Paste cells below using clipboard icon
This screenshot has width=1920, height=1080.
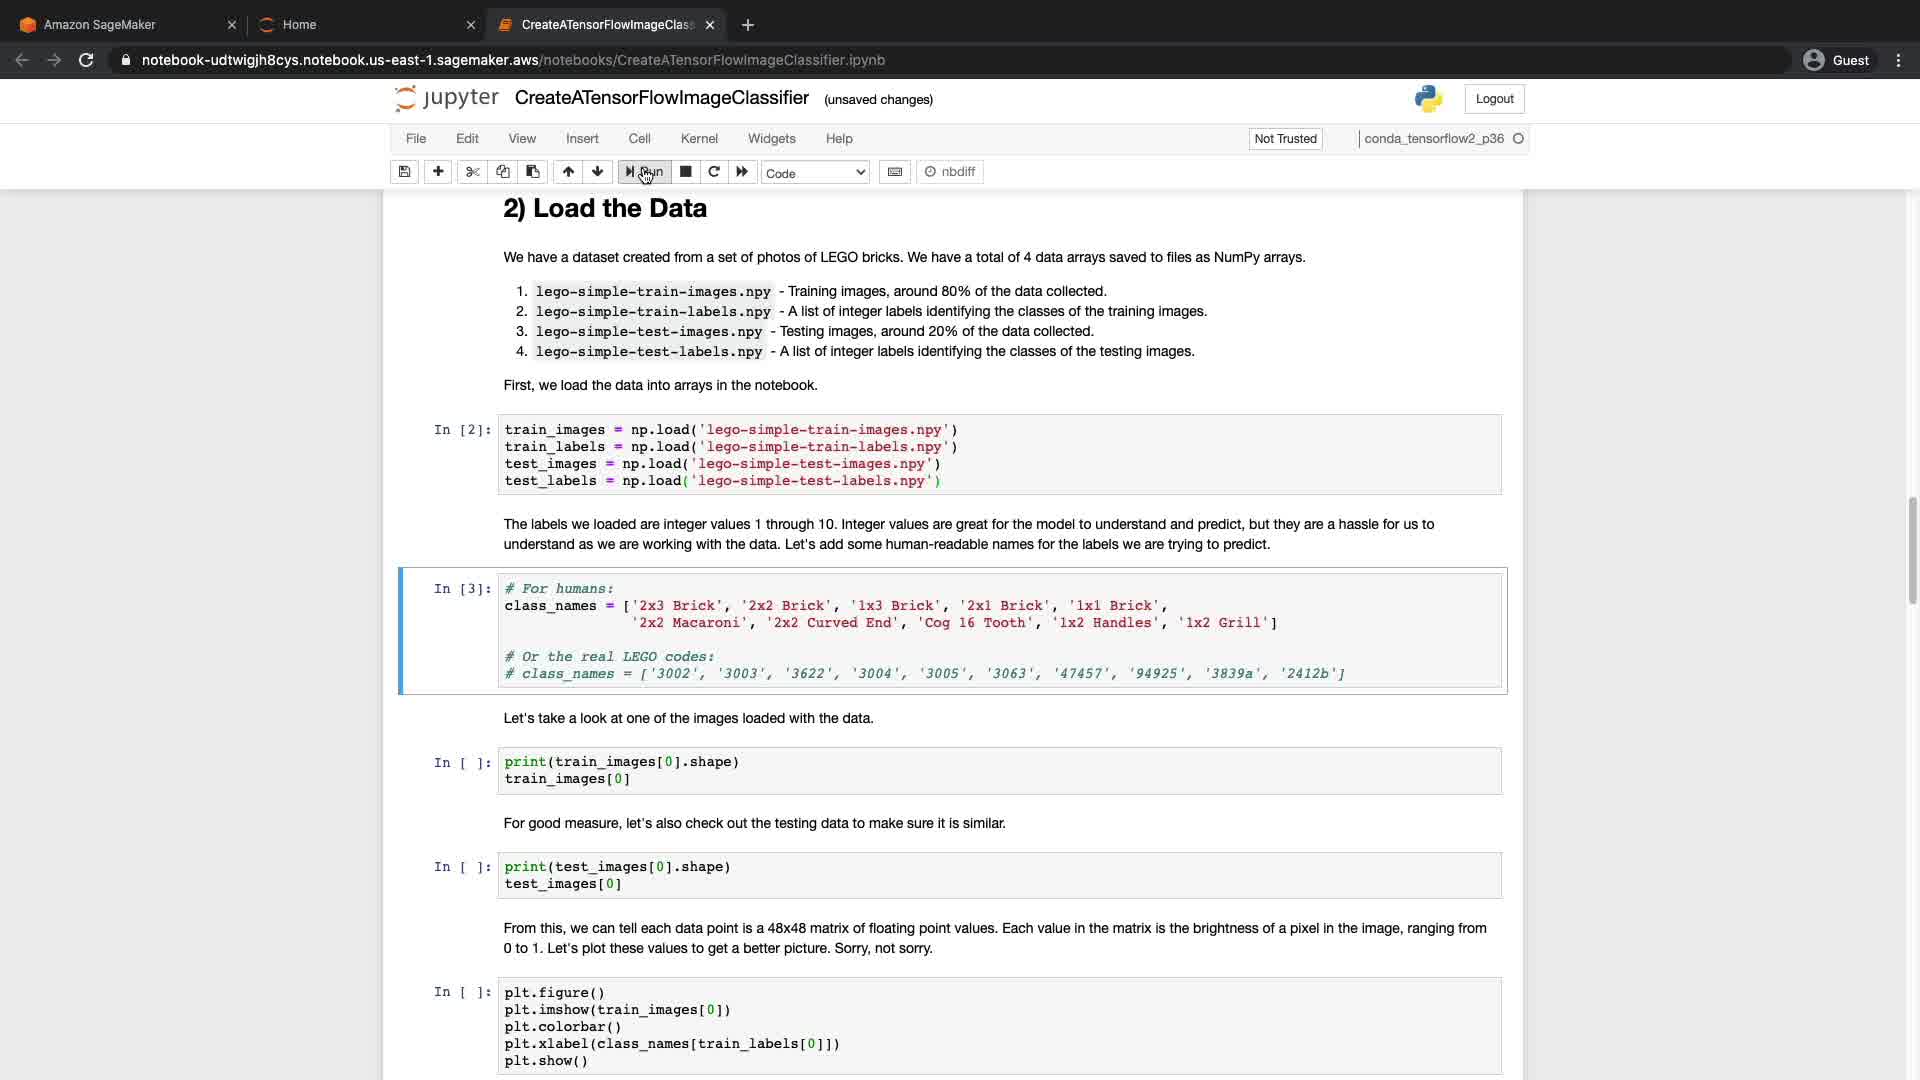point(533,172)
